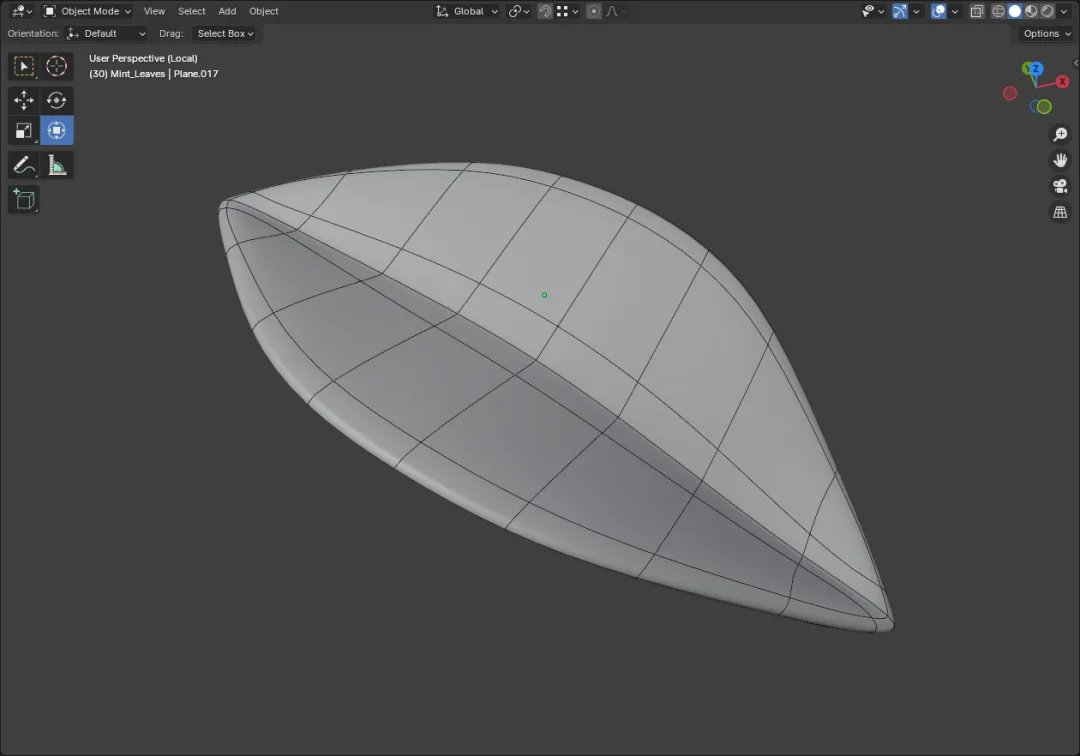1080x756 pixels.
Task: Open the View menu
Action: tap(154, 11)
